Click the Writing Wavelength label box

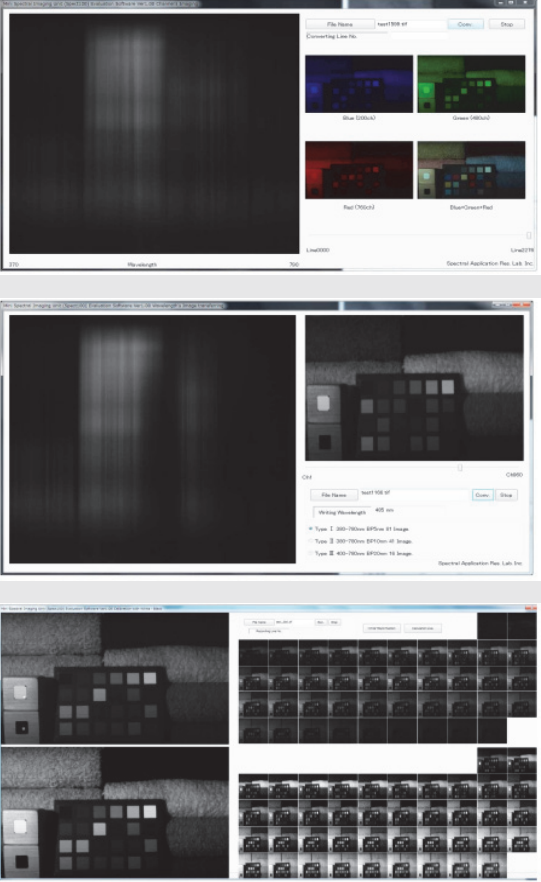[x=342, y=512]
